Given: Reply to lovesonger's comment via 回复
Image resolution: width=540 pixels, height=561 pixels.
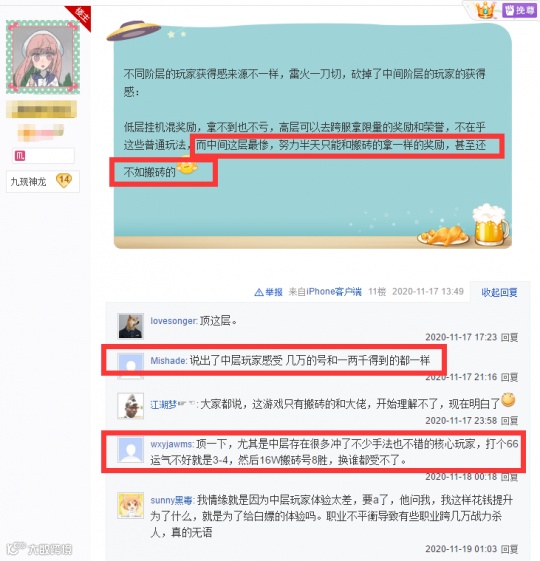Looking at the screenshot, I should (509, 337).
